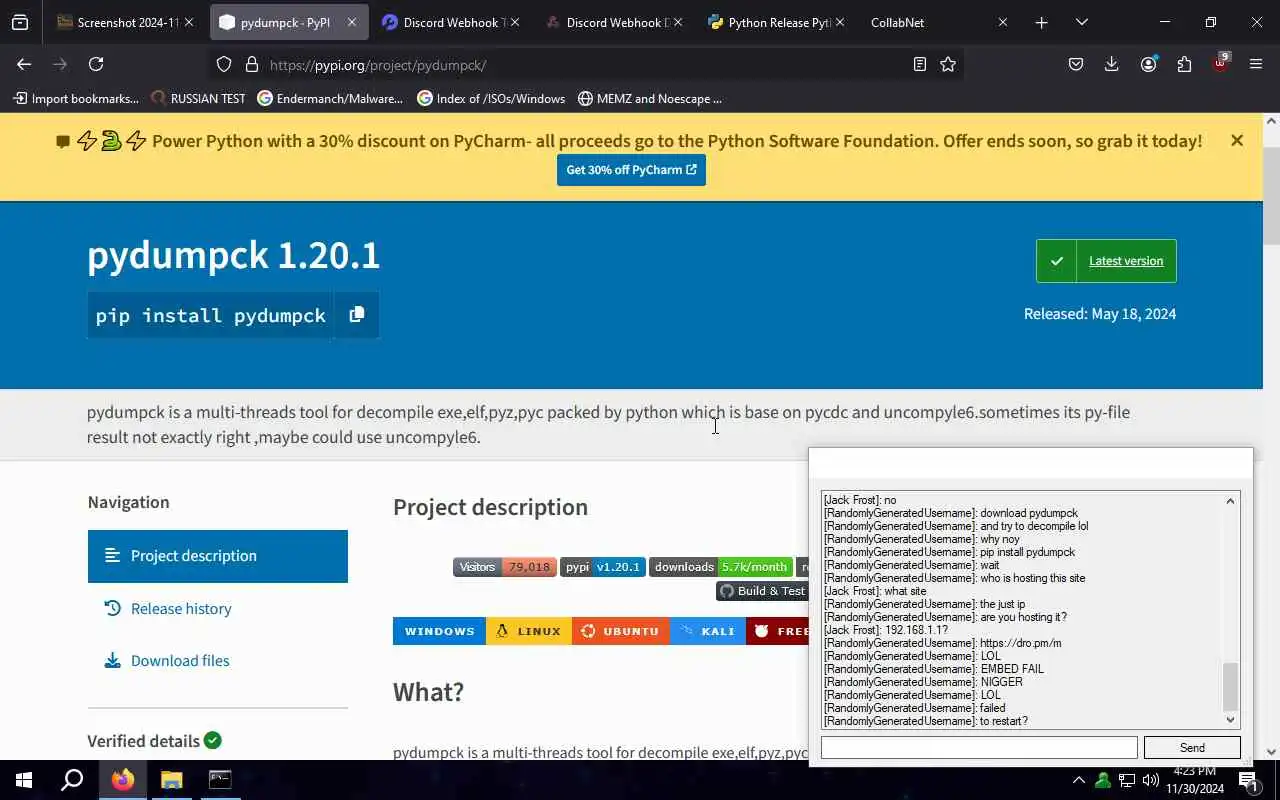This screenshot has height=800, width=1280.
Task: Close the CollabNet tab
Action: pyautogui.click(x=1003, y=22)
